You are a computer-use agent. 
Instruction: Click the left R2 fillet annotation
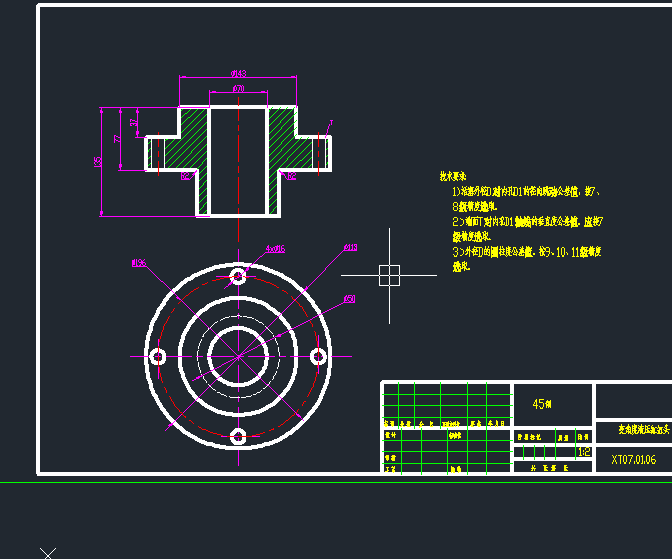point(185,176)
